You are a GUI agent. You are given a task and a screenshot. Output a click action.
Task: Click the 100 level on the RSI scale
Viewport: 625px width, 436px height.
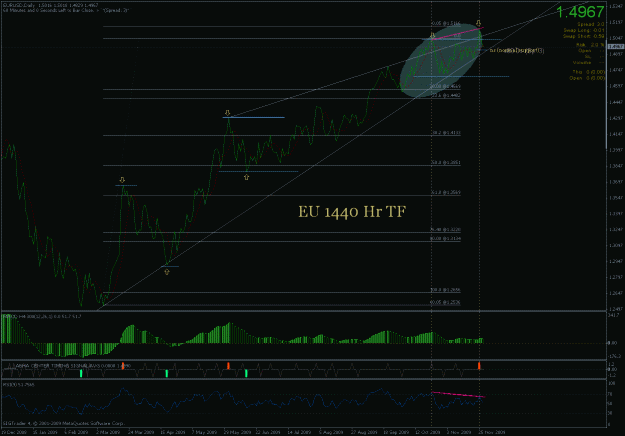pyautogui.click(x=611, y=383)
